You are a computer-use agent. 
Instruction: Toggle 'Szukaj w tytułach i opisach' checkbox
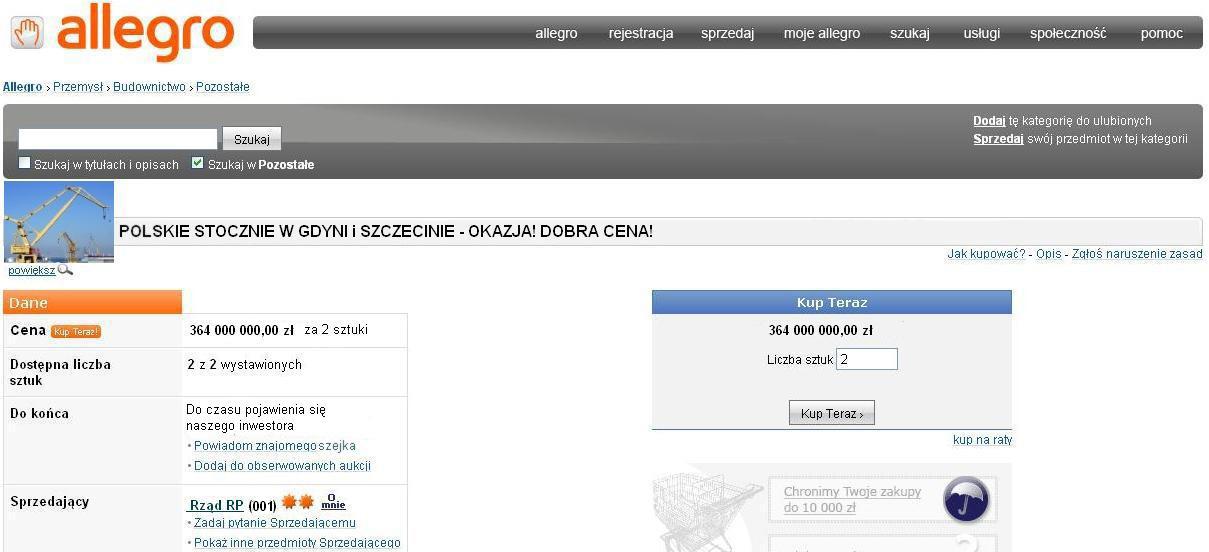25,163
